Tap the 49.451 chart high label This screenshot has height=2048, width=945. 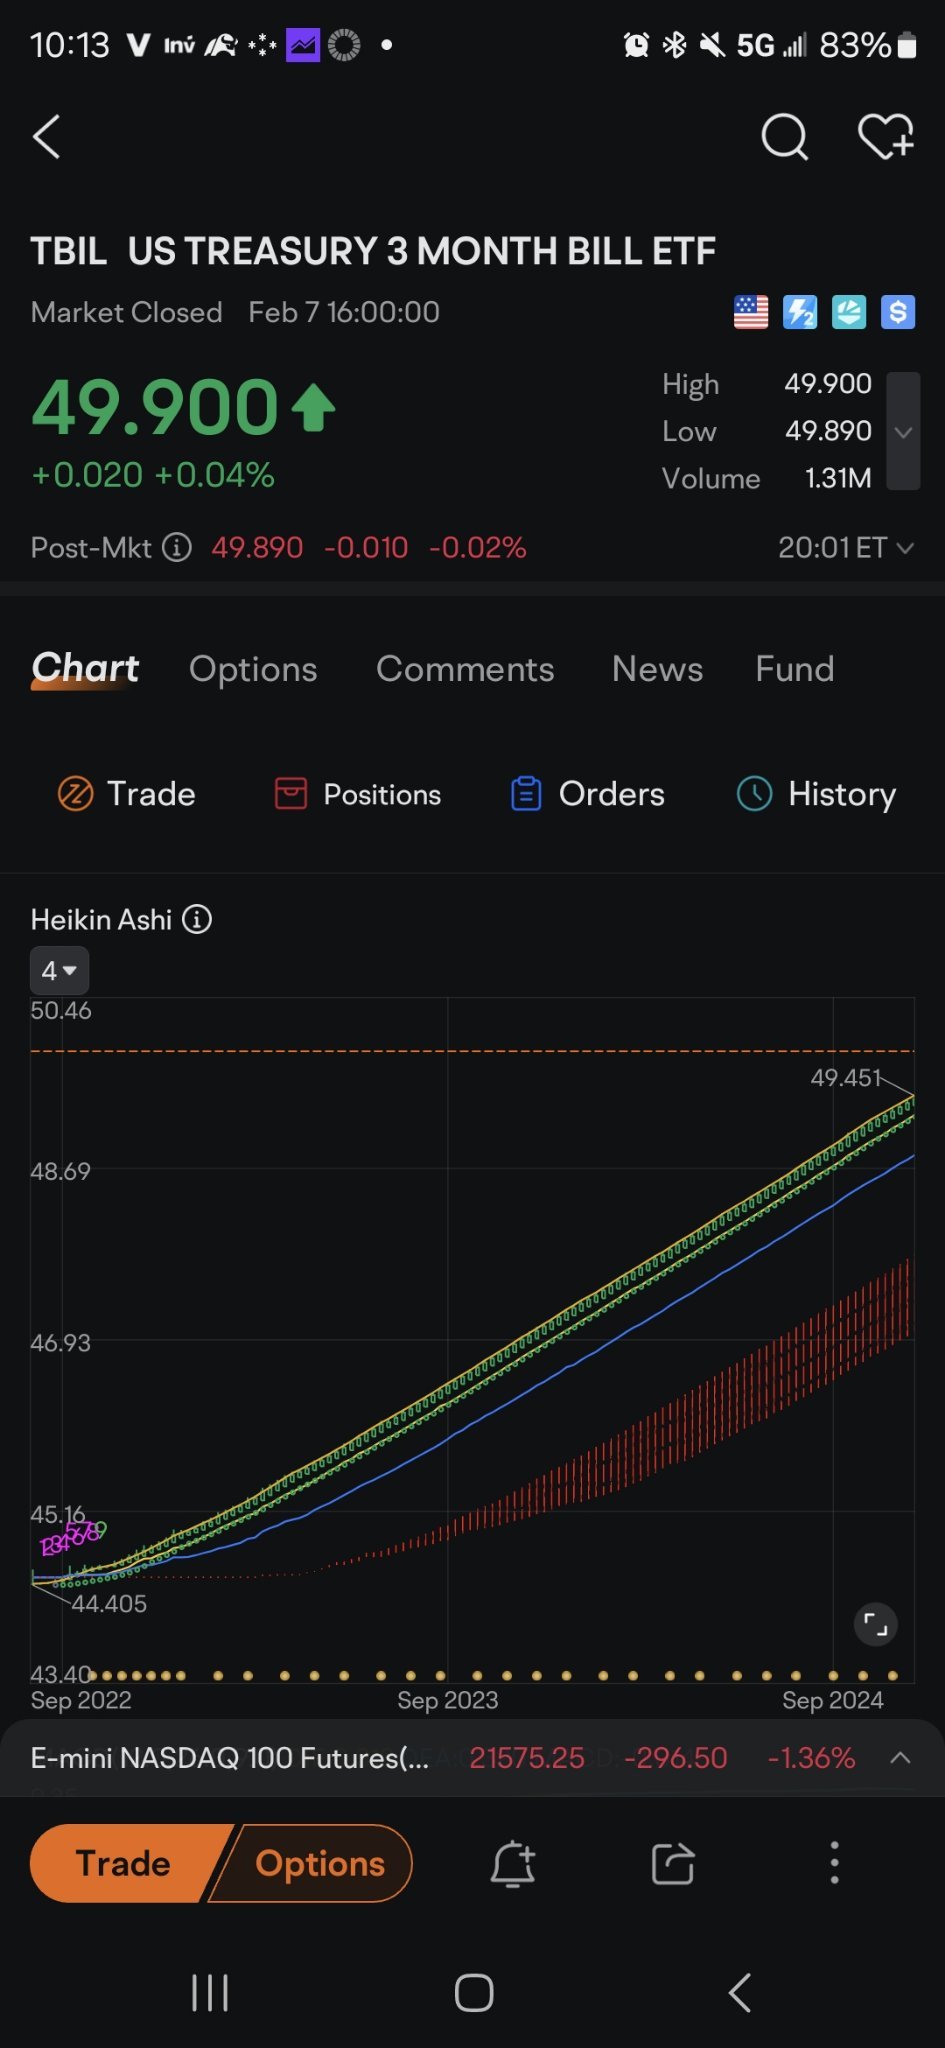846,1077
